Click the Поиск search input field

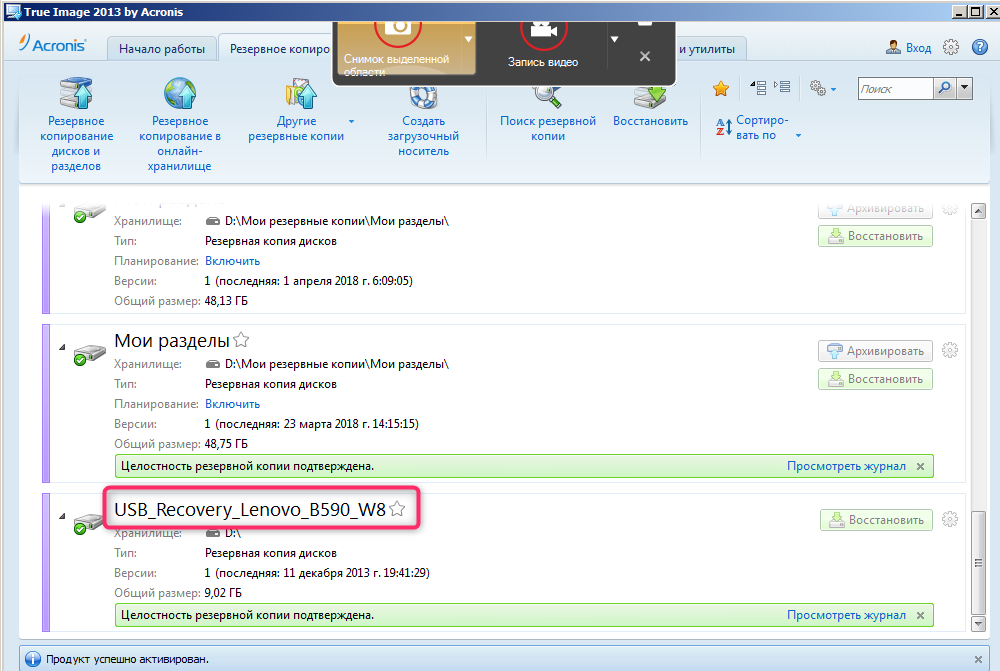[894, 89]
